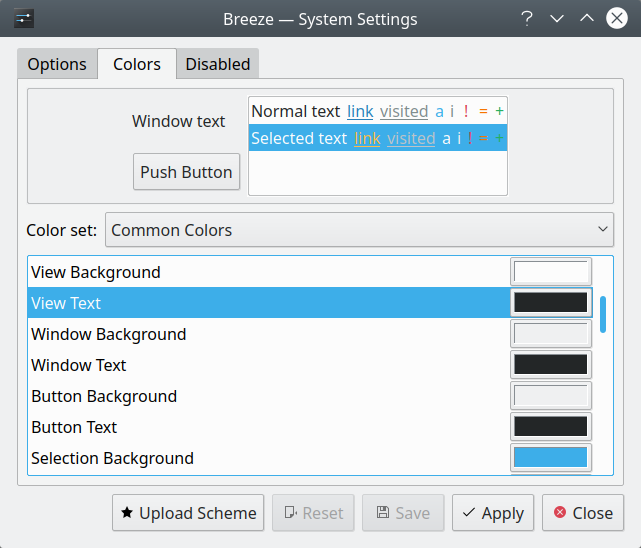Select the Window Text list row
The image size is (641, 548).
[79, 365]
